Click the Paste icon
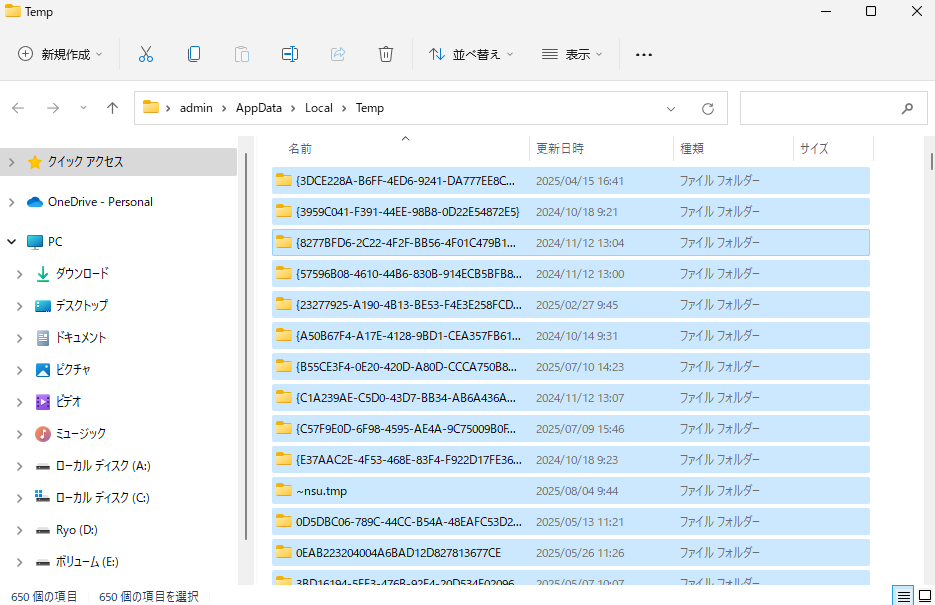 coord(241,53)
